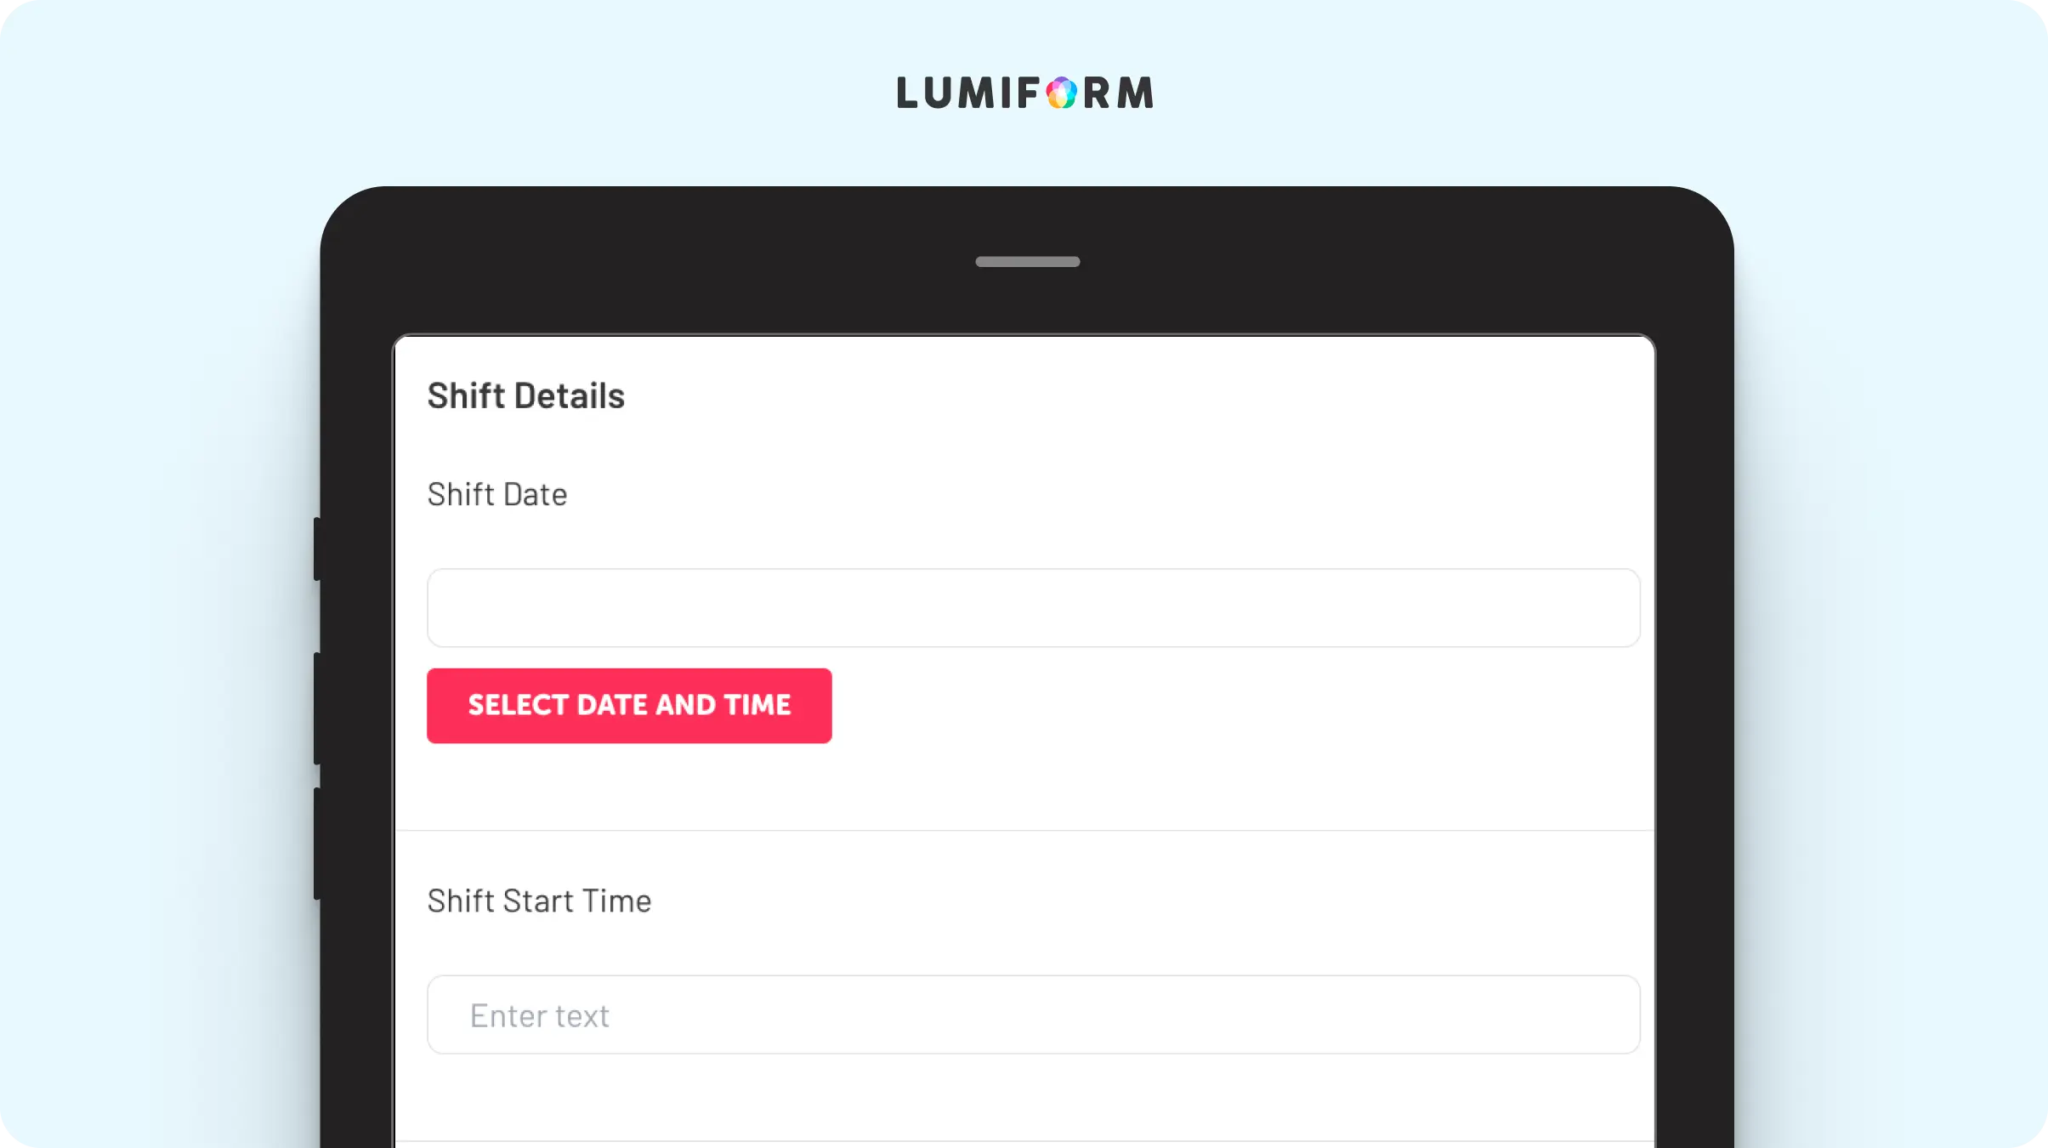Click the letter L in the Lumiform wordmark
This screenshot has height=1148, width=2048.
[x=906, y=93]
